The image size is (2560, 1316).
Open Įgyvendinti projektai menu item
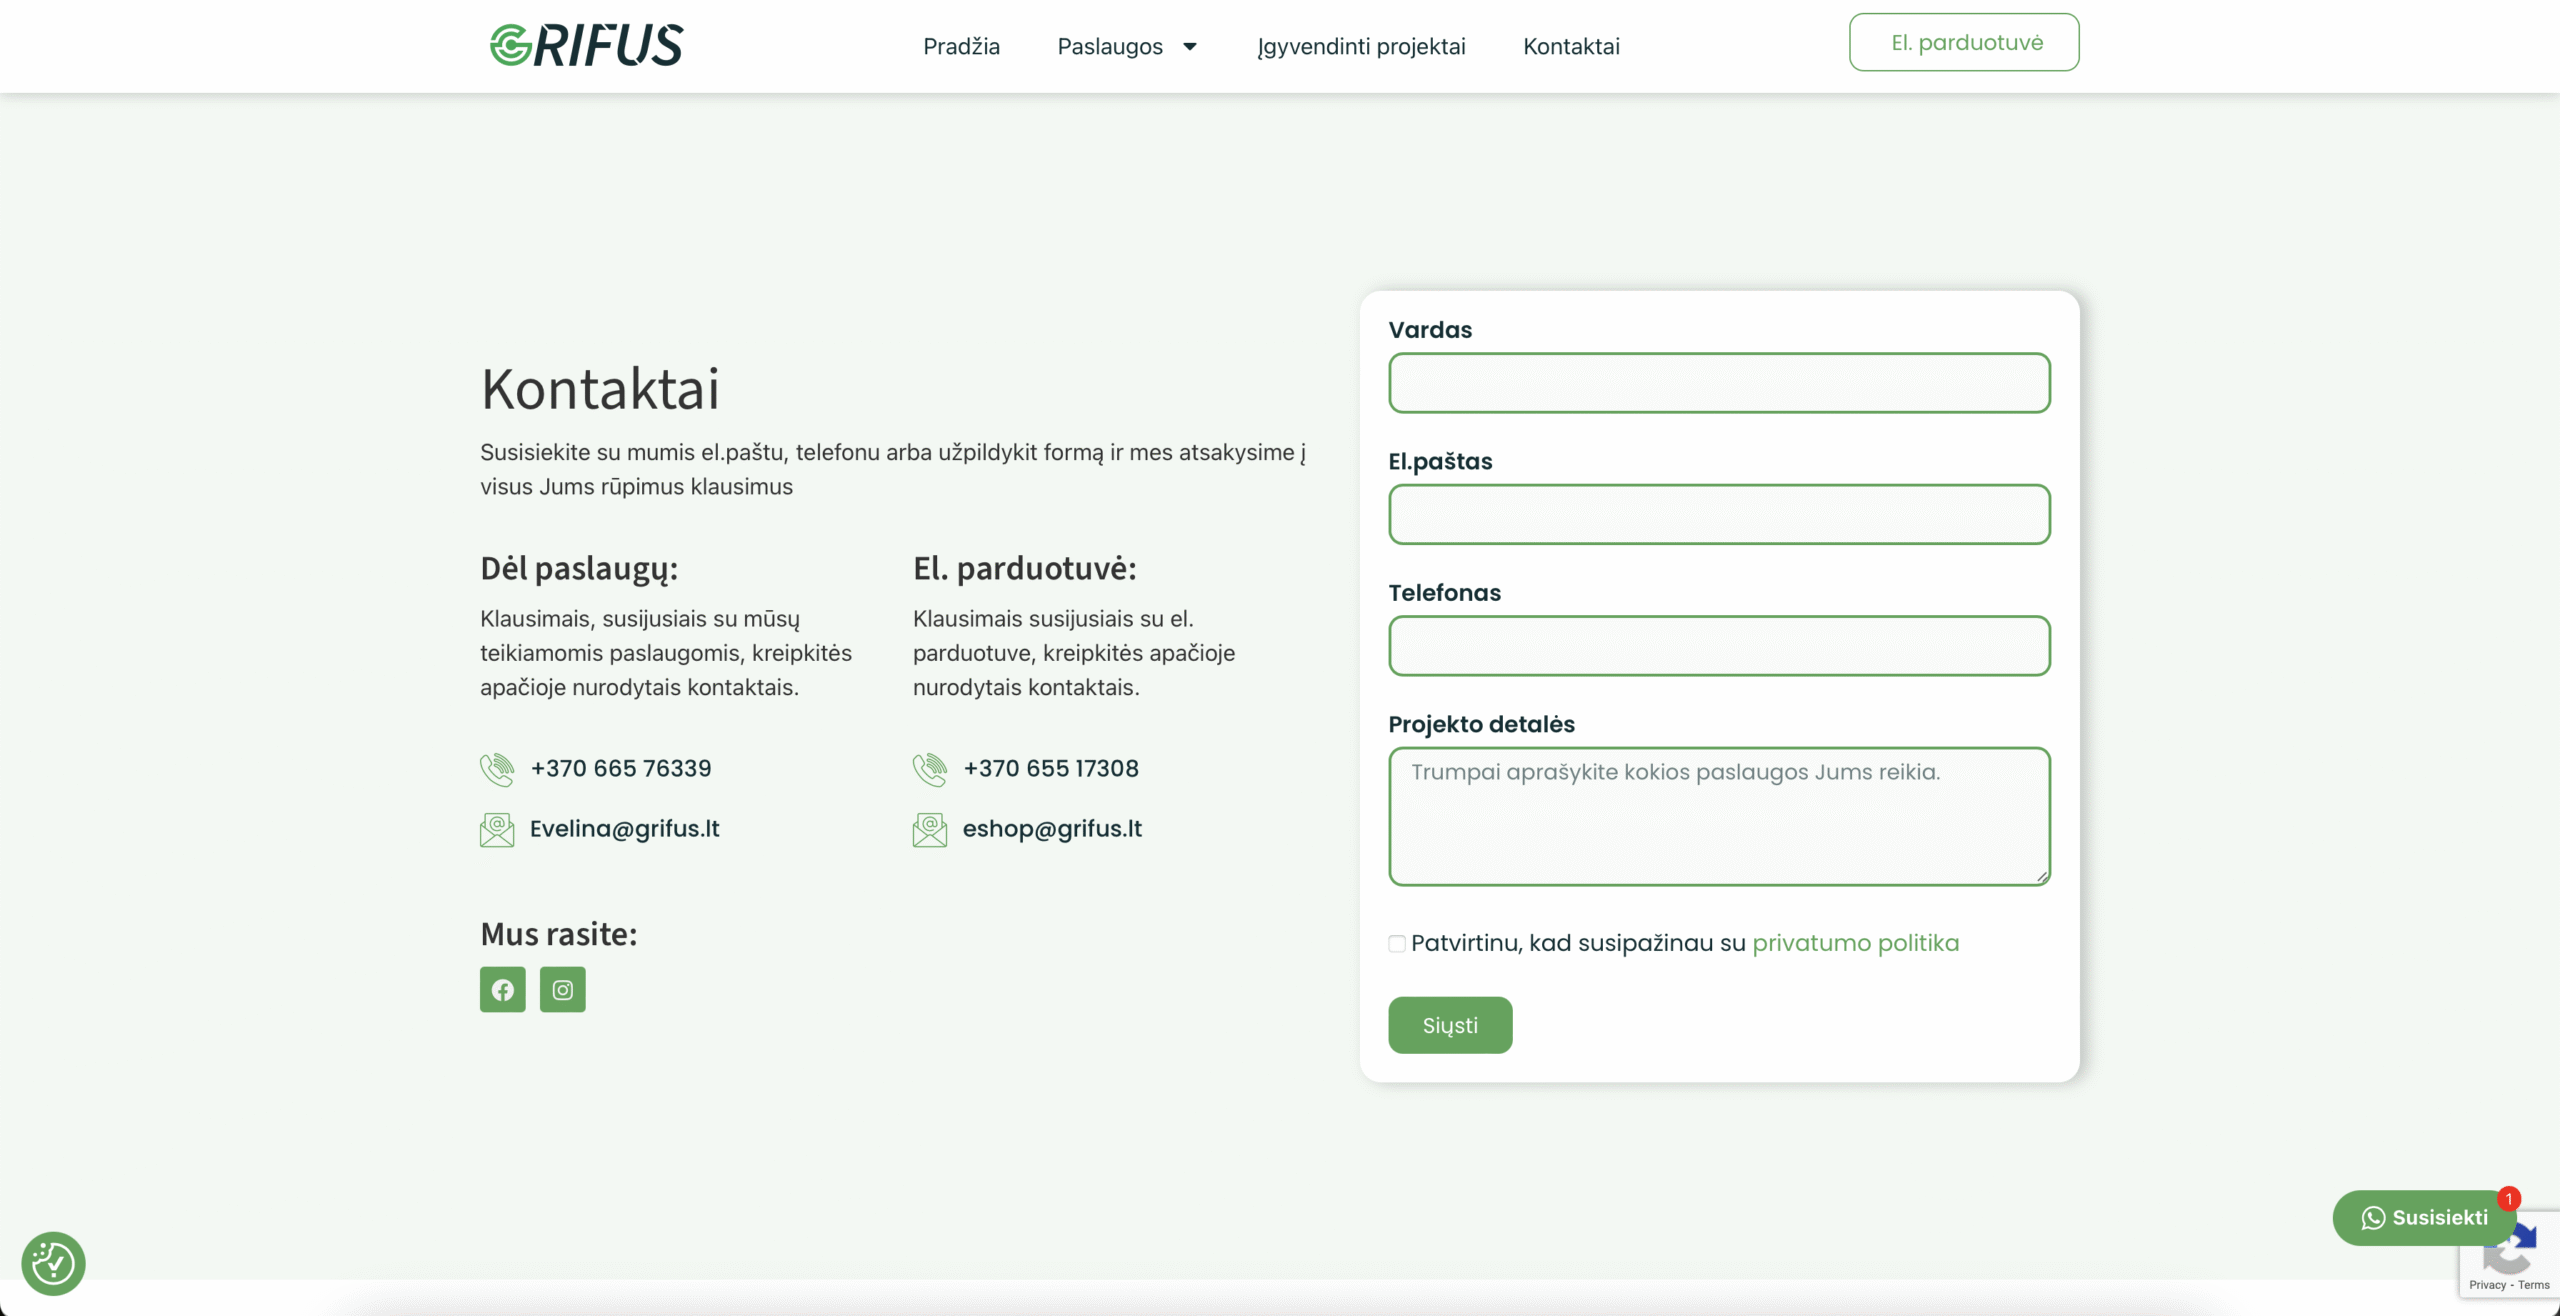(x=1361, y=46)
